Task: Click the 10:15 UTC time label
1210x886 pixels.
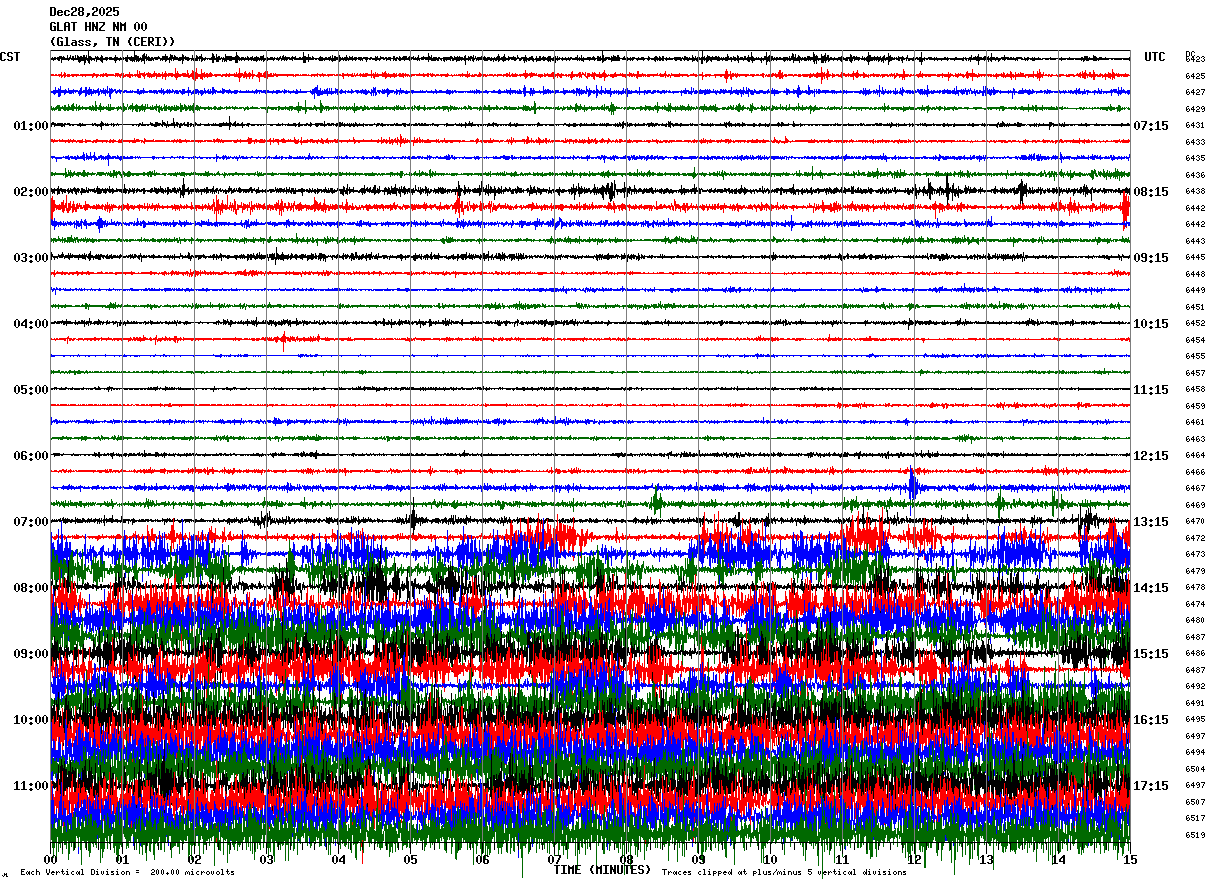Action: click(x=1151, y=324)
